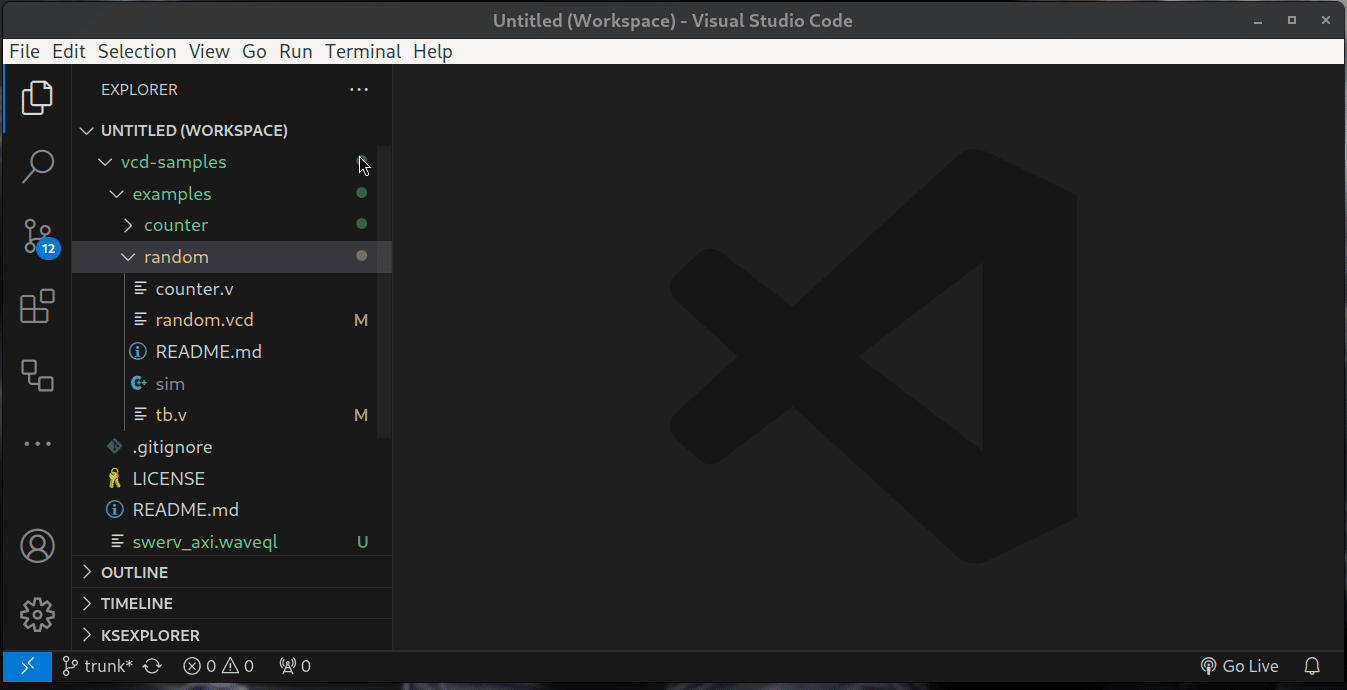Click the ports forwarded indicator showing 0
The width and height of the screenshot is (1347, 690).
point(294,666)
